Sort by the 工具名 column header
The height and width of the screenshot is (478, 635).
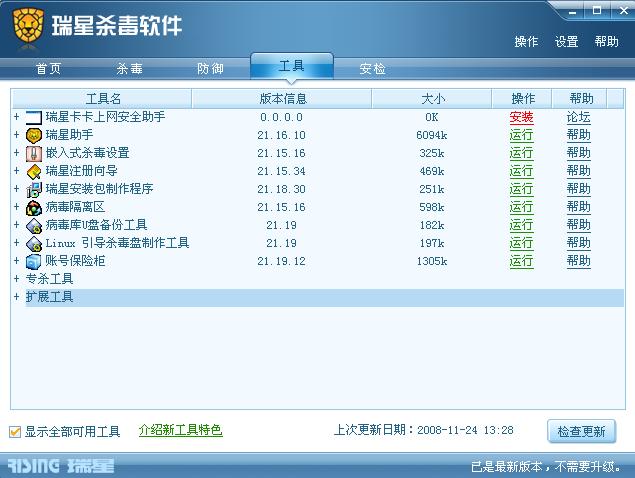coord(102,99)
